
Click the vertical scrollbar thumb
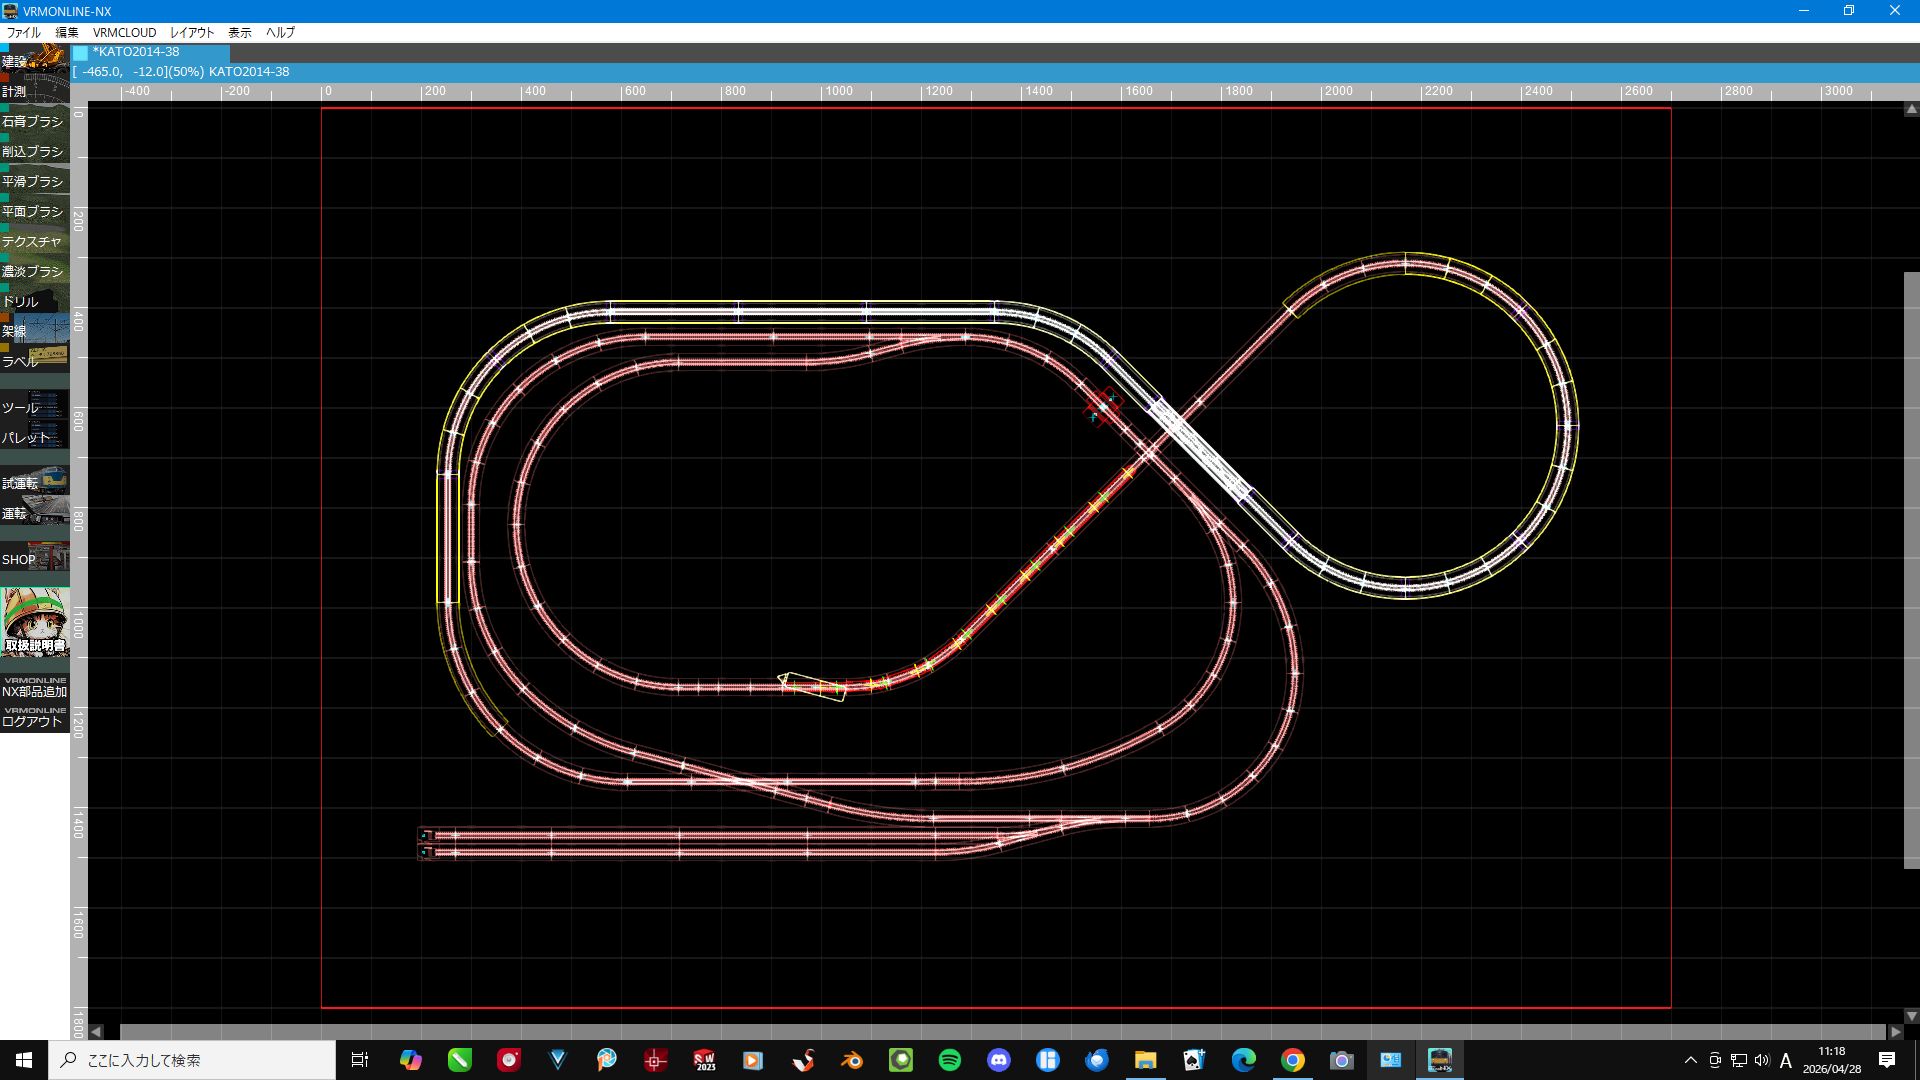1911,570
